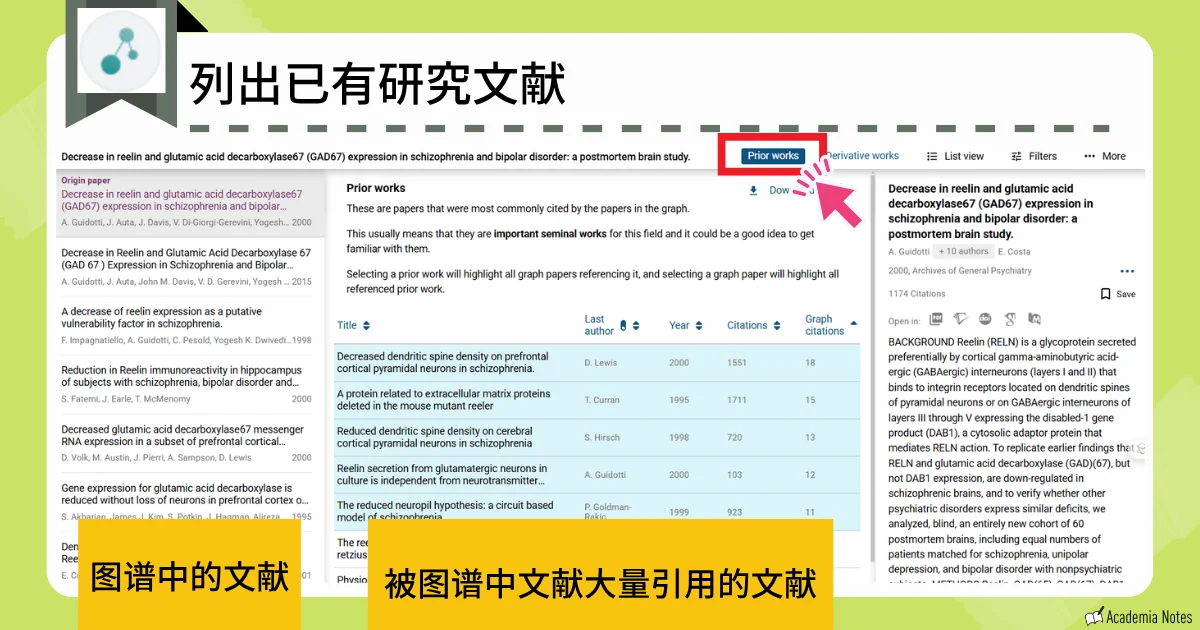Click the three-dots icon beside More
1200x630 pixels.
pos(1089,156)
